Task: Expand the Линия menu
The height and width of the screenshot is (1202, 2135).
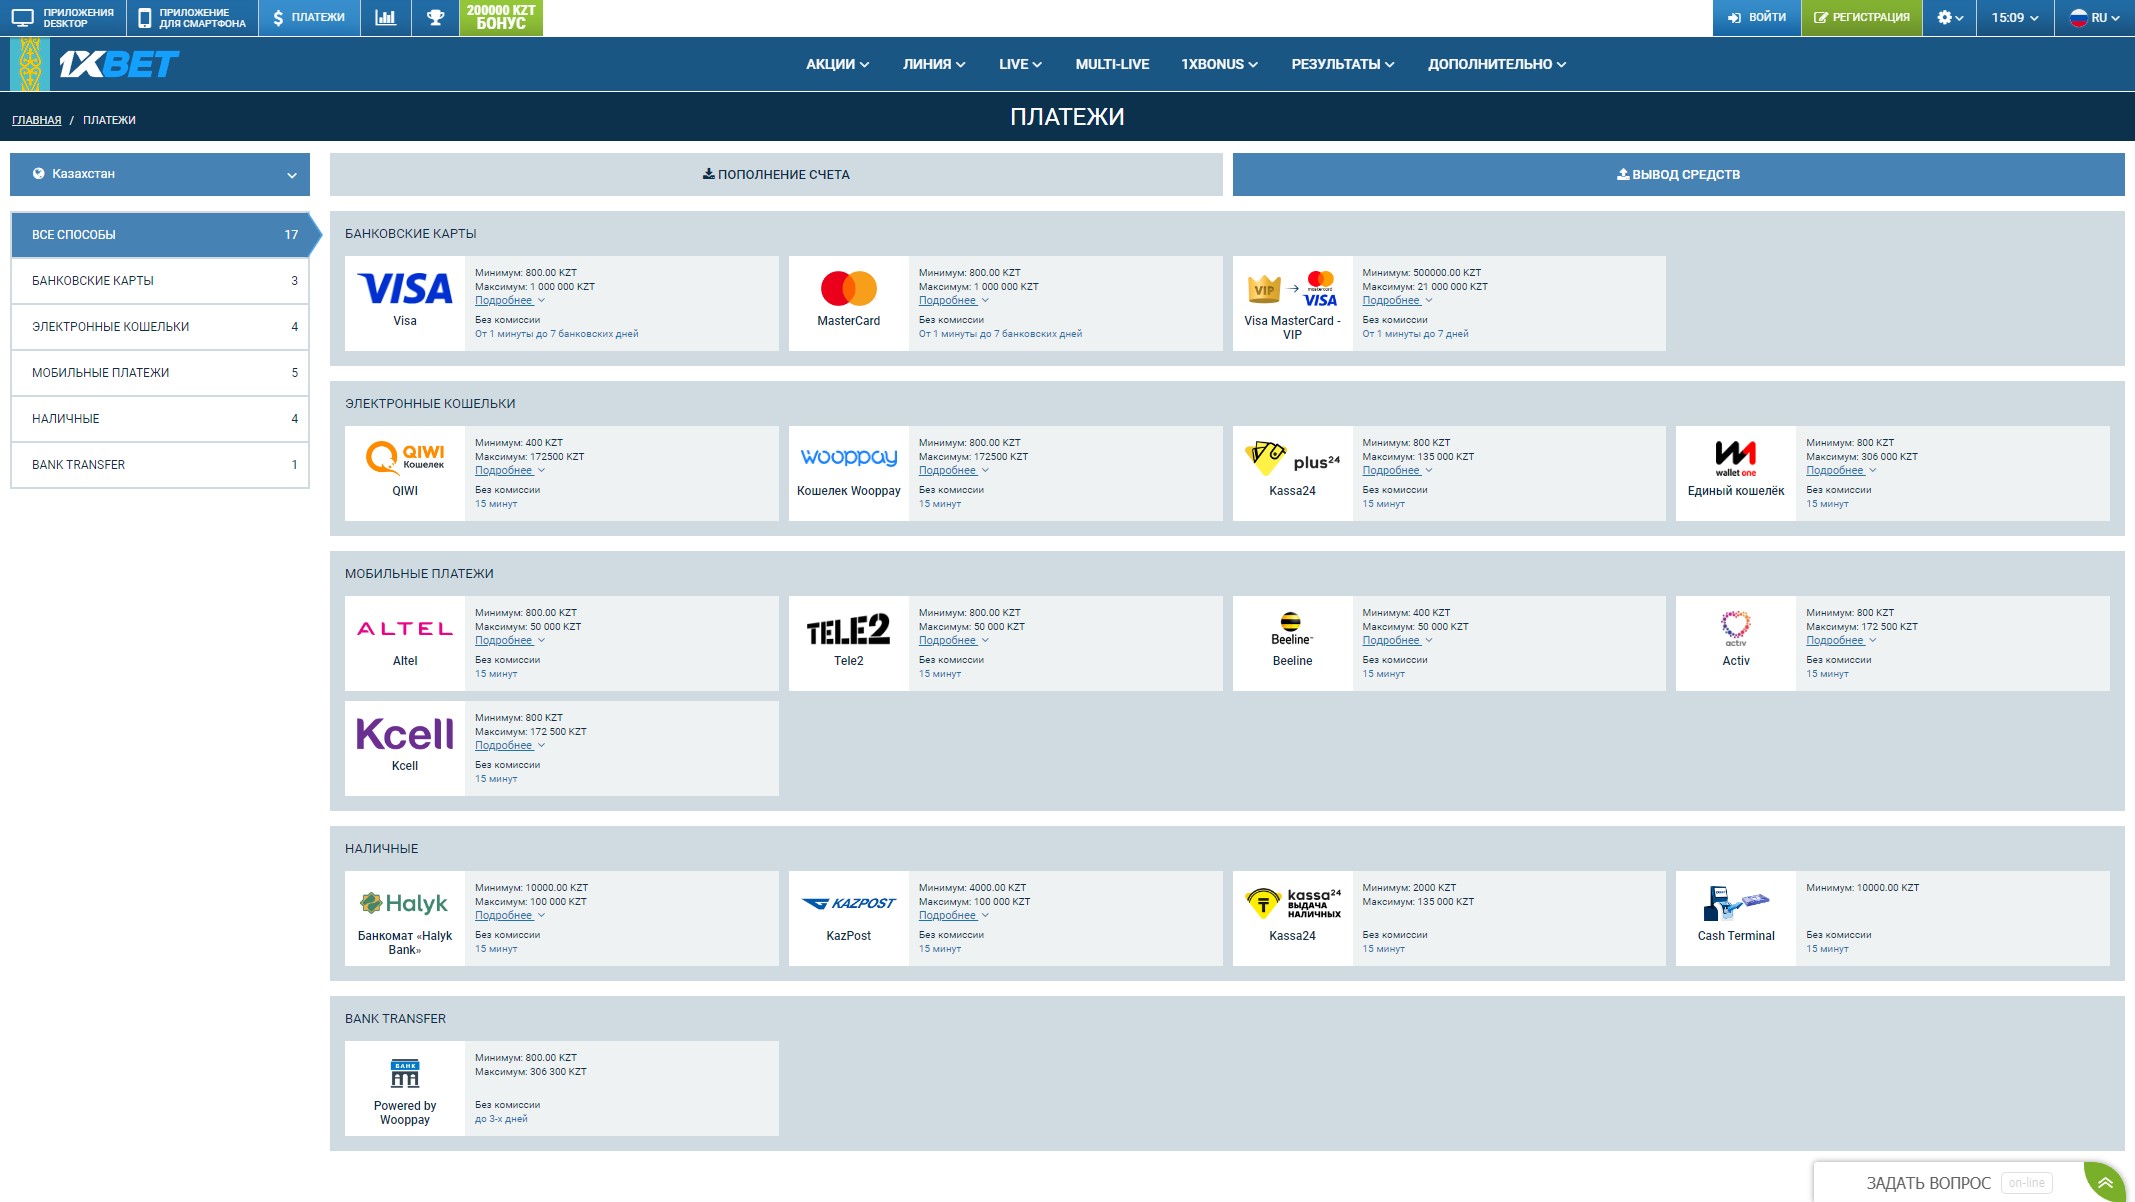Action: pyautogui.click(x=934, y=64)
